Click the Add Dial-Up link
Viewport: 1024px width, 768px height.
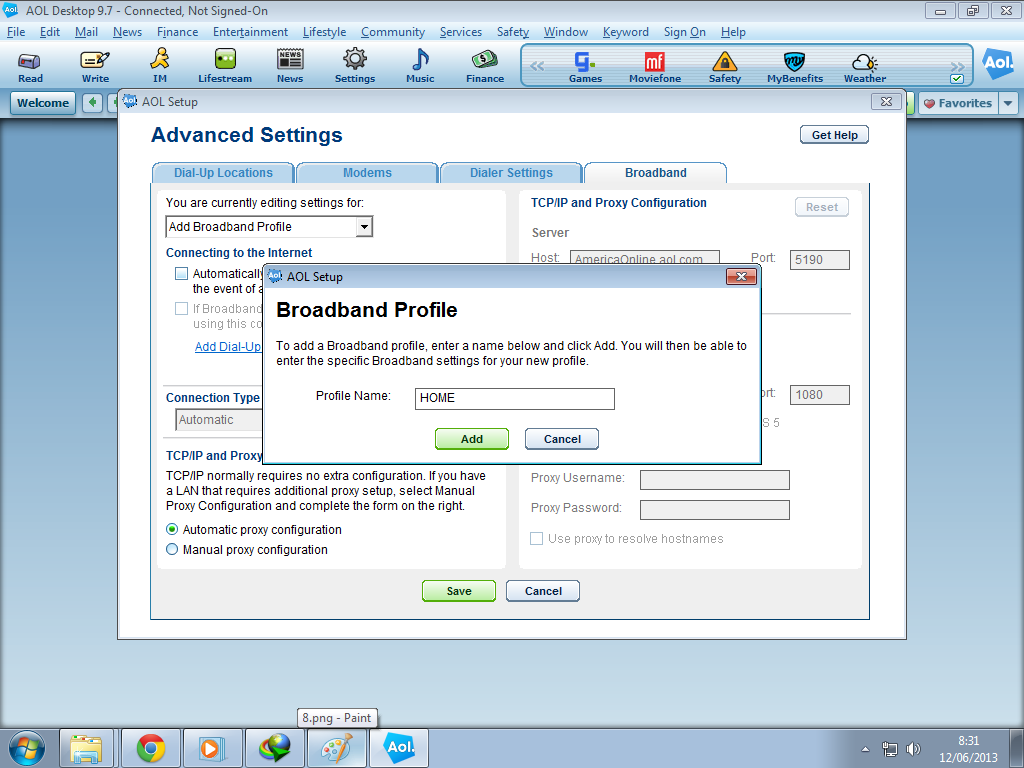point(228,347)
